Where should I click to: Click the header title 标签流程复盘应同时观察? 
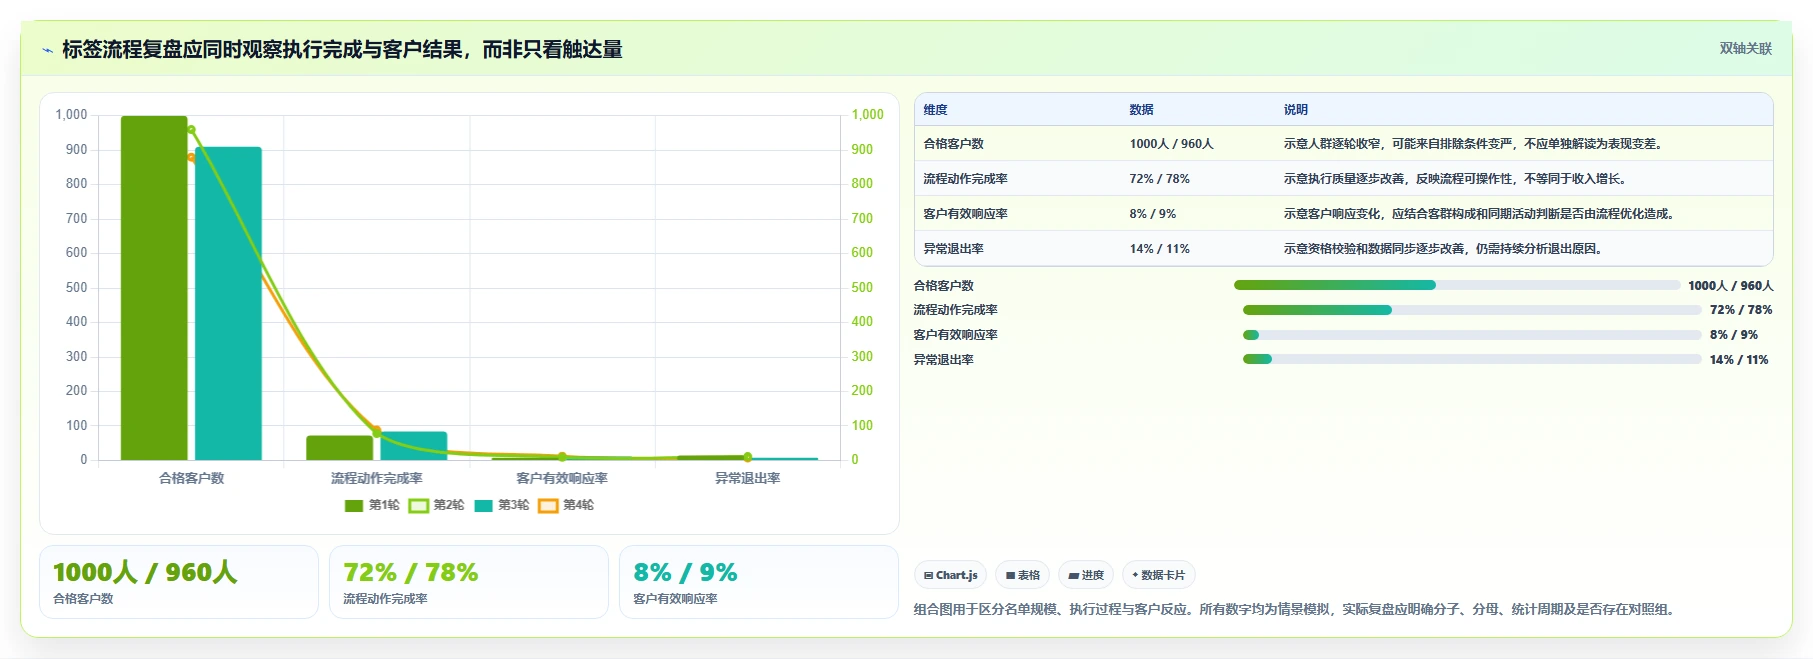coord(342,50)
